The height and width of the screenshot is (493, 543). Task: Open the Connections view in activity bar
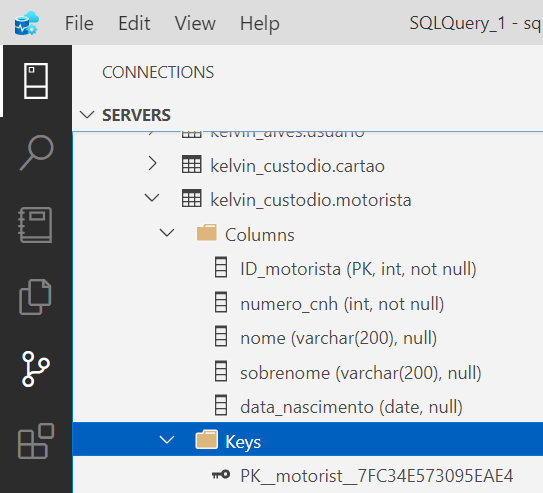[x=36, y=81]
